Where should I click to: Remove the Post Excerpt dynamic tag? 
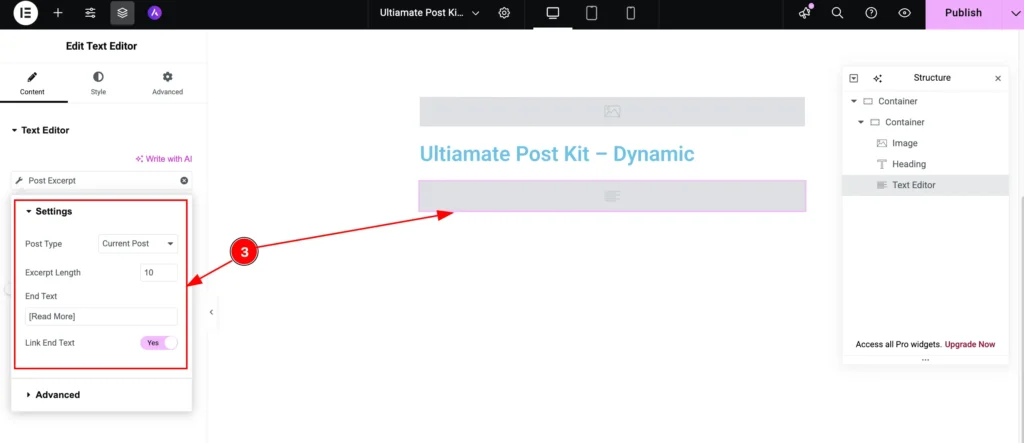[184, 181]
